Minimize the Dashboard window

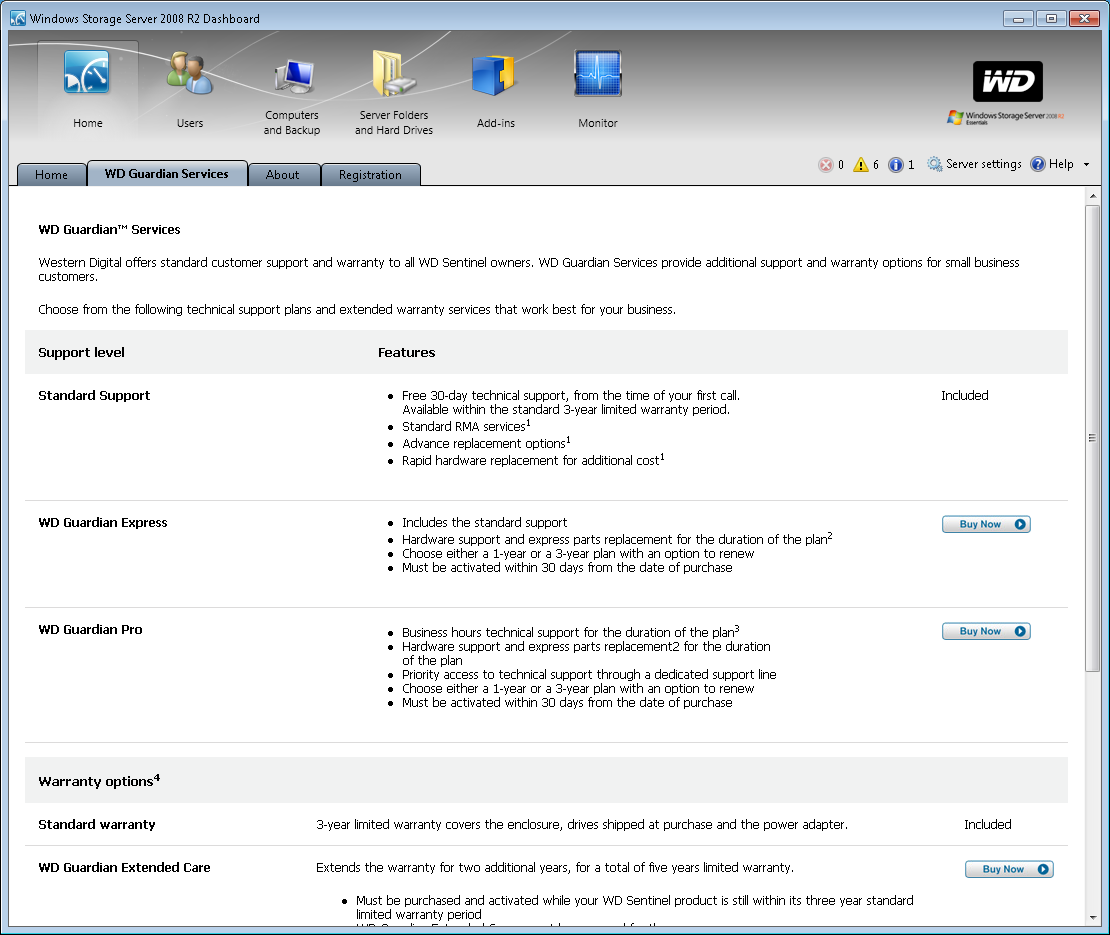(1018, 19)
